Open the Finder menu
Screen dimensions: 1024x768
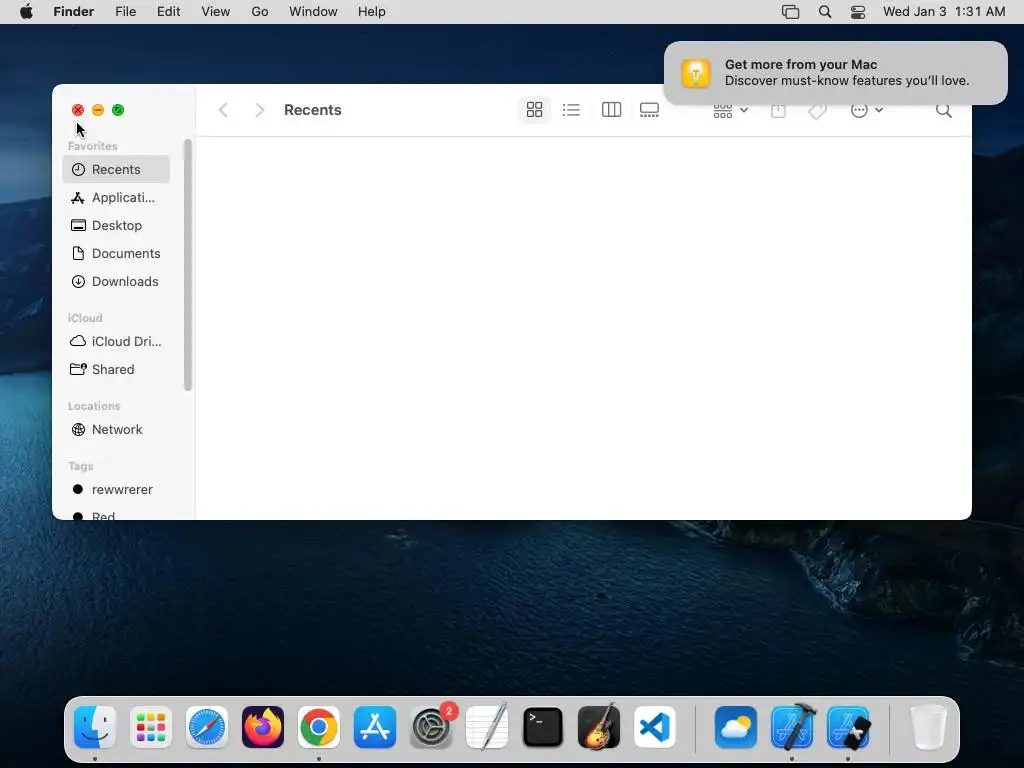click(74, 12)
